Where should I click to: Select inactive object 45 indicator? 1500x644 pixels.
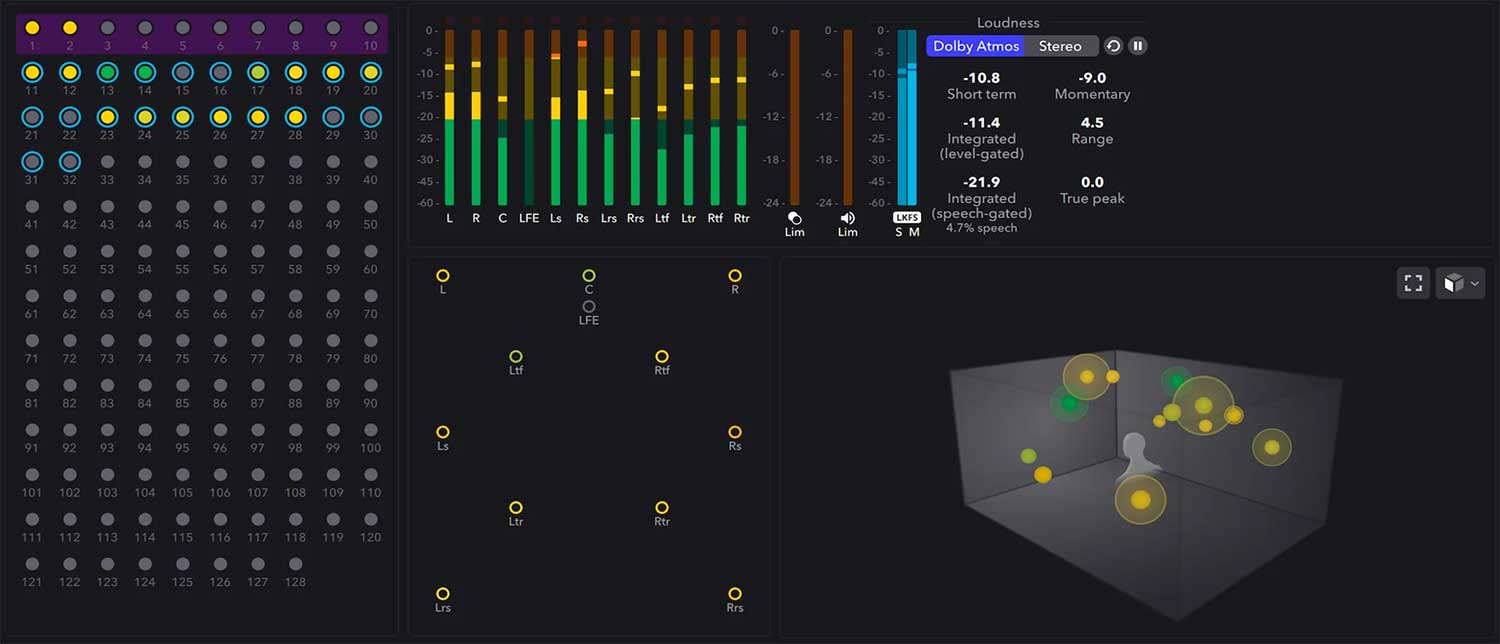coord(182,206)
